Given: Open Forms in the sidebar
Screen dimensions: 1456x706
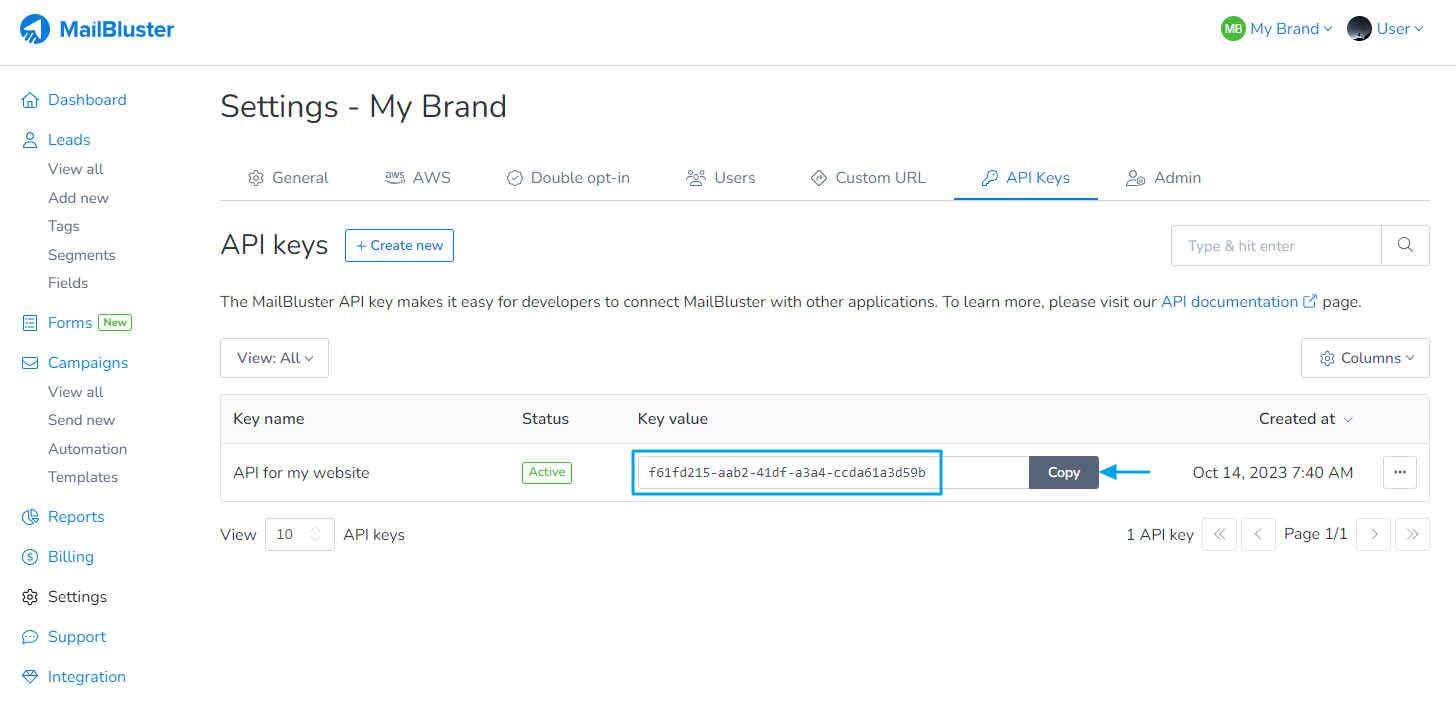Looking at the screenshot, I should point(70,323).
